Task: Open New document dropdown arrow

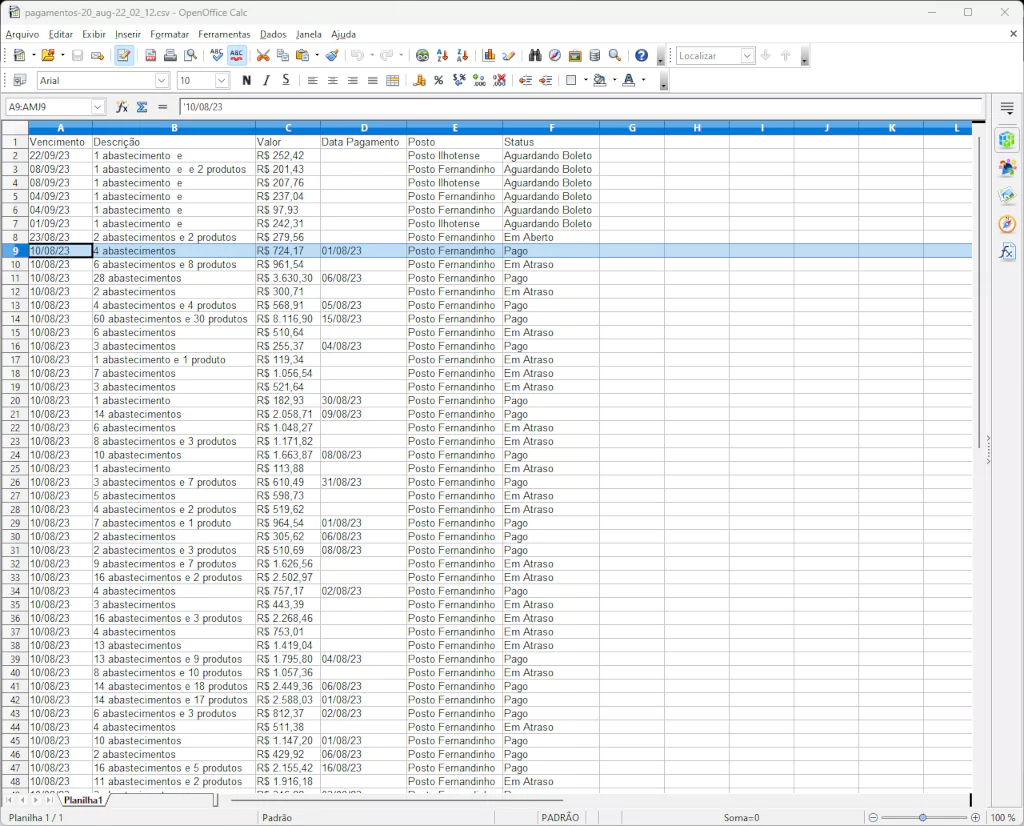Action: click(33, 56)
